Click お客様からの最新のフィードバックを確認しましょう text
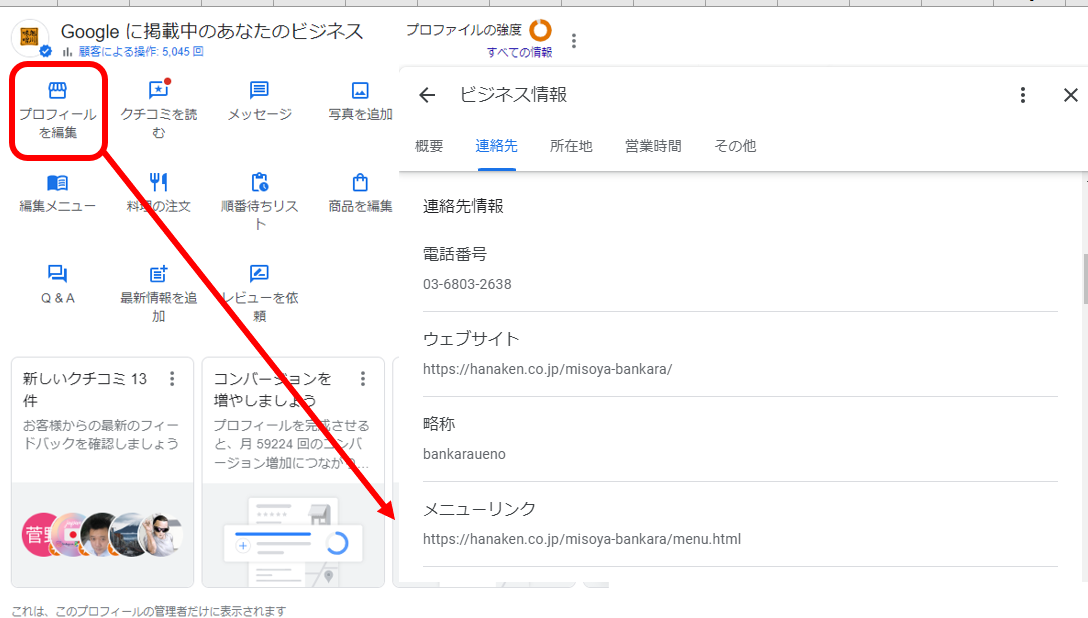The image size is (1088, 618). point(101,434)
